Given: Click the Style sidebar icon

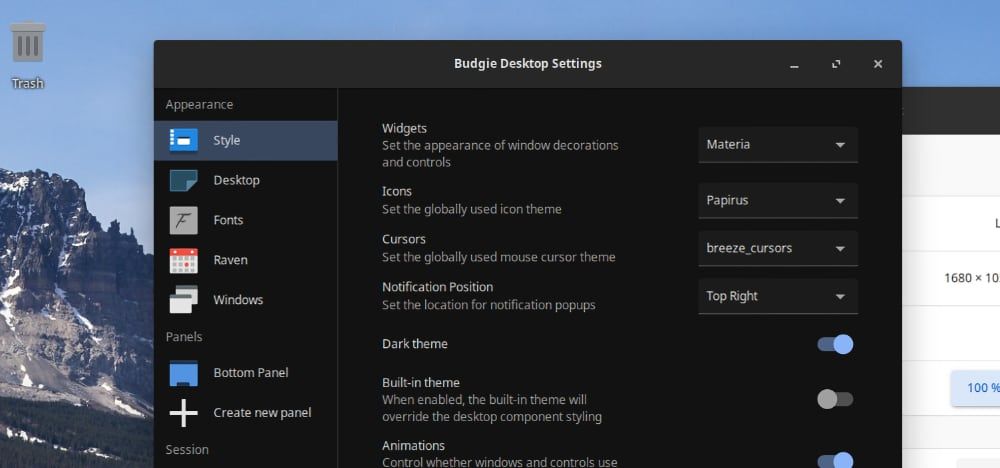Looking at the screenshot, I should [183, 140].
